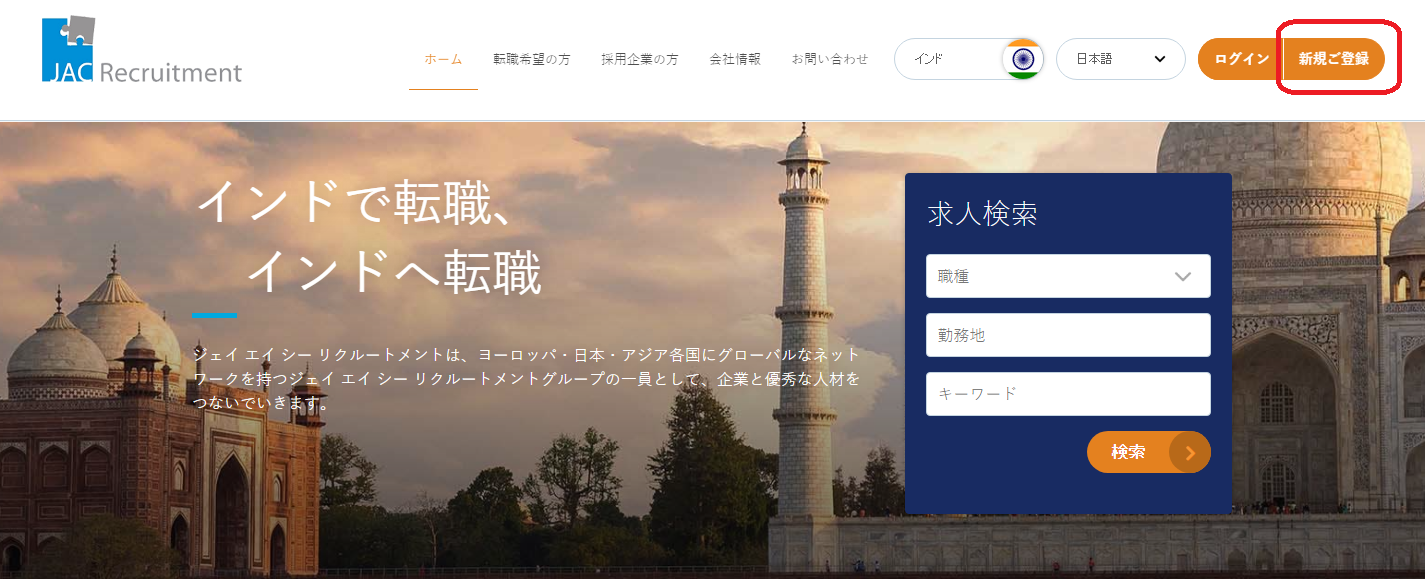Screen dimensions: 1425x579
Task: Open the インド country selector
Action: [x=968, y=59]
